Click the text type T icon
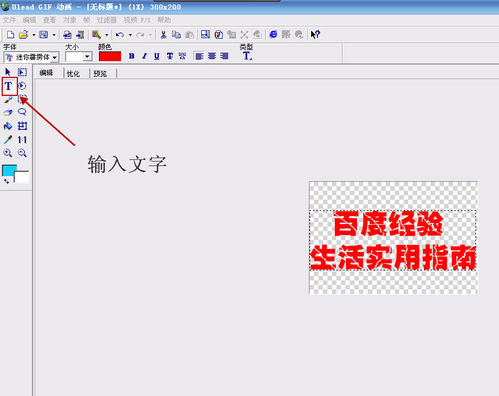Viewport: 499px width, 396px height. point(247,56)
